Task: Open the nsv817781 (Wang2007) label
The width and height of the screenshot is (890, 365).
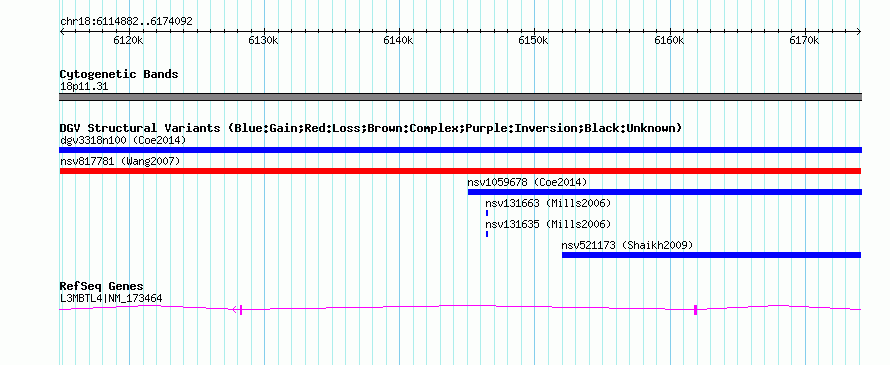Action: click(120, 161)
